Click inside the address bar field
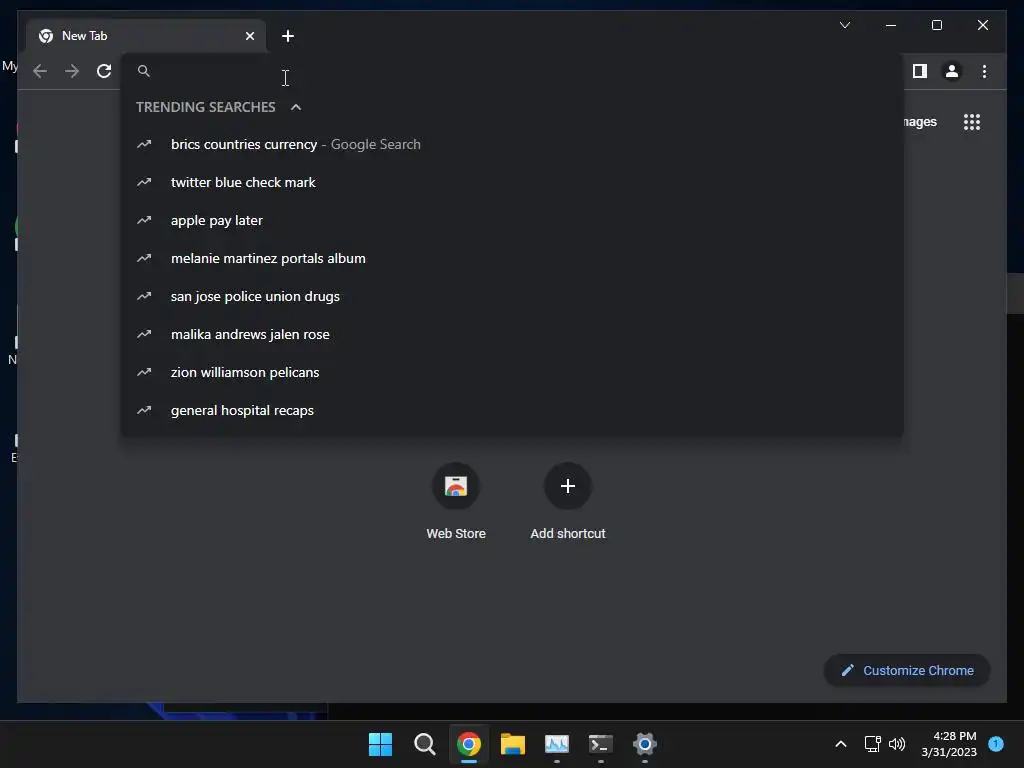This screenshot has width=1024, height=768. pyautogui.click(x=513, y=71)
